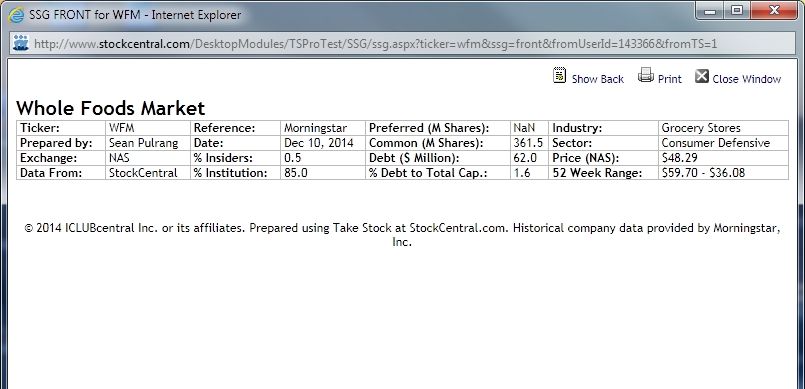Select the Print link
The height and width of the screenshot is (389, 805).
pyautogui.click(x=669, y=79)
